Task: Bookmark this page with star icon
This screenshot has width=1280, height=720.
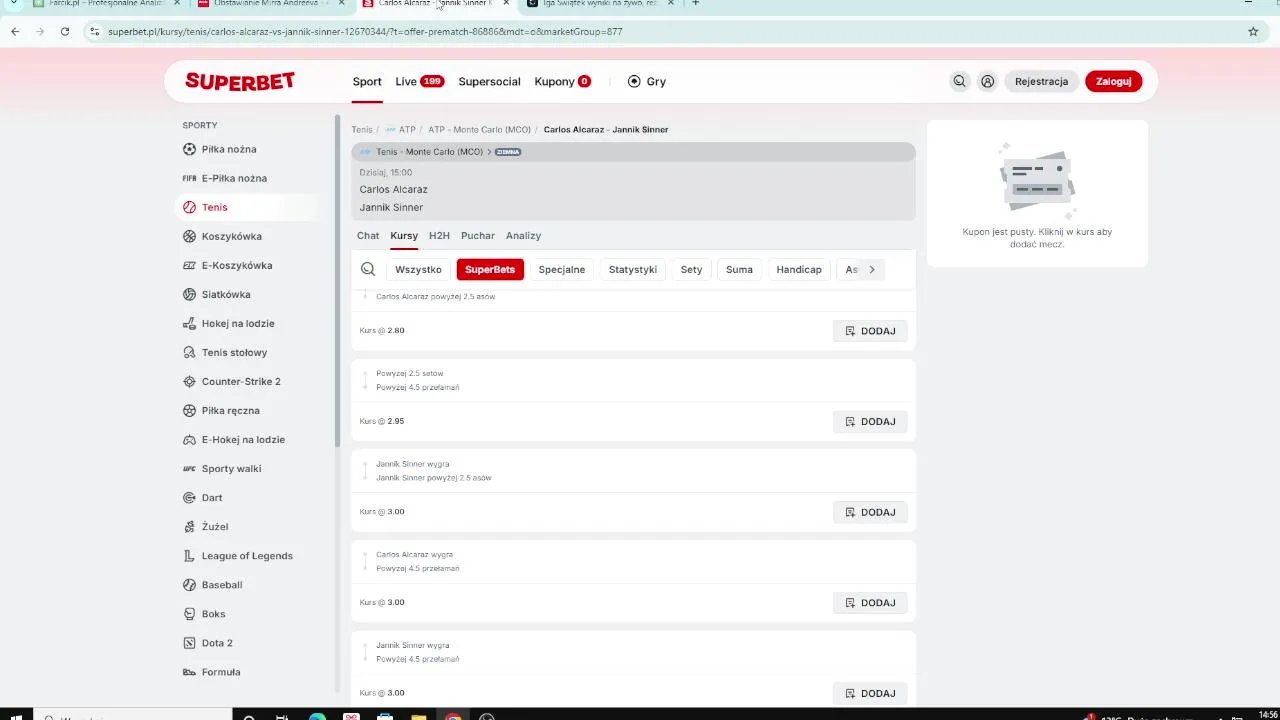Action: click(x=1253, y=31)
